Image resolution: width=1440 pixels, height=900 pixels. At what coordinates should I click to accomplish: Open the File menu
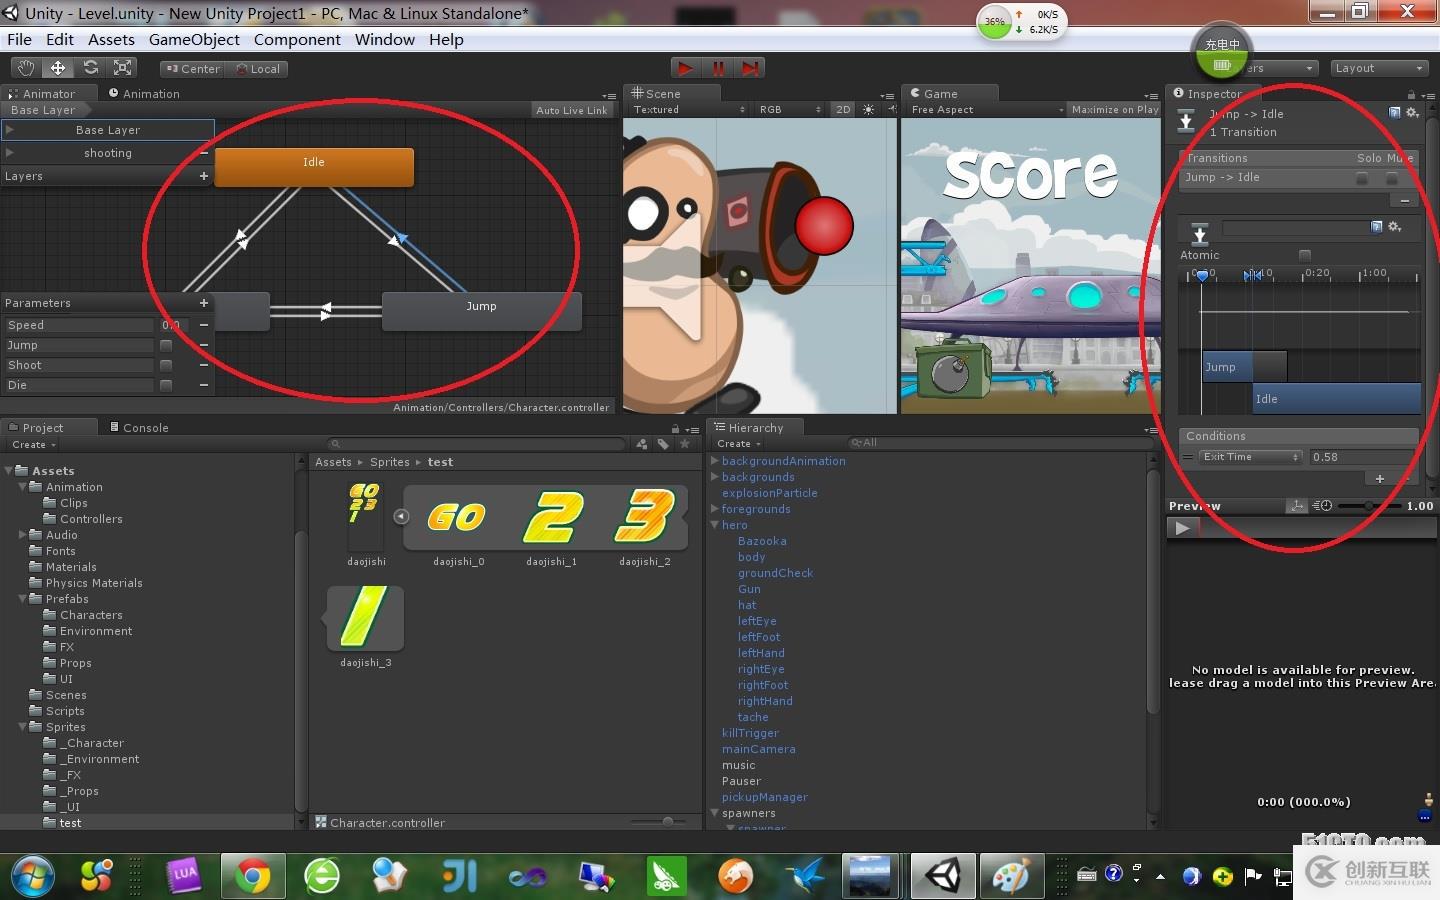pyautogui.click(x=19, y=40)
